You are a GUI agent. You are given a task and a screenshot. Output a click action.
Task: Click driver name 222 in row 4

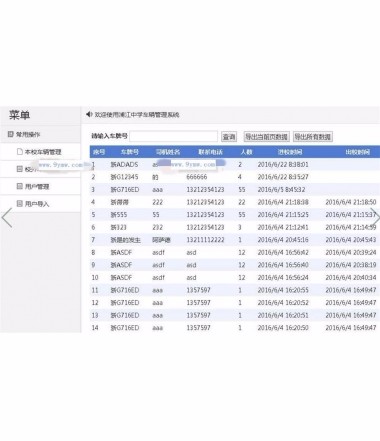tap(158, 202)
